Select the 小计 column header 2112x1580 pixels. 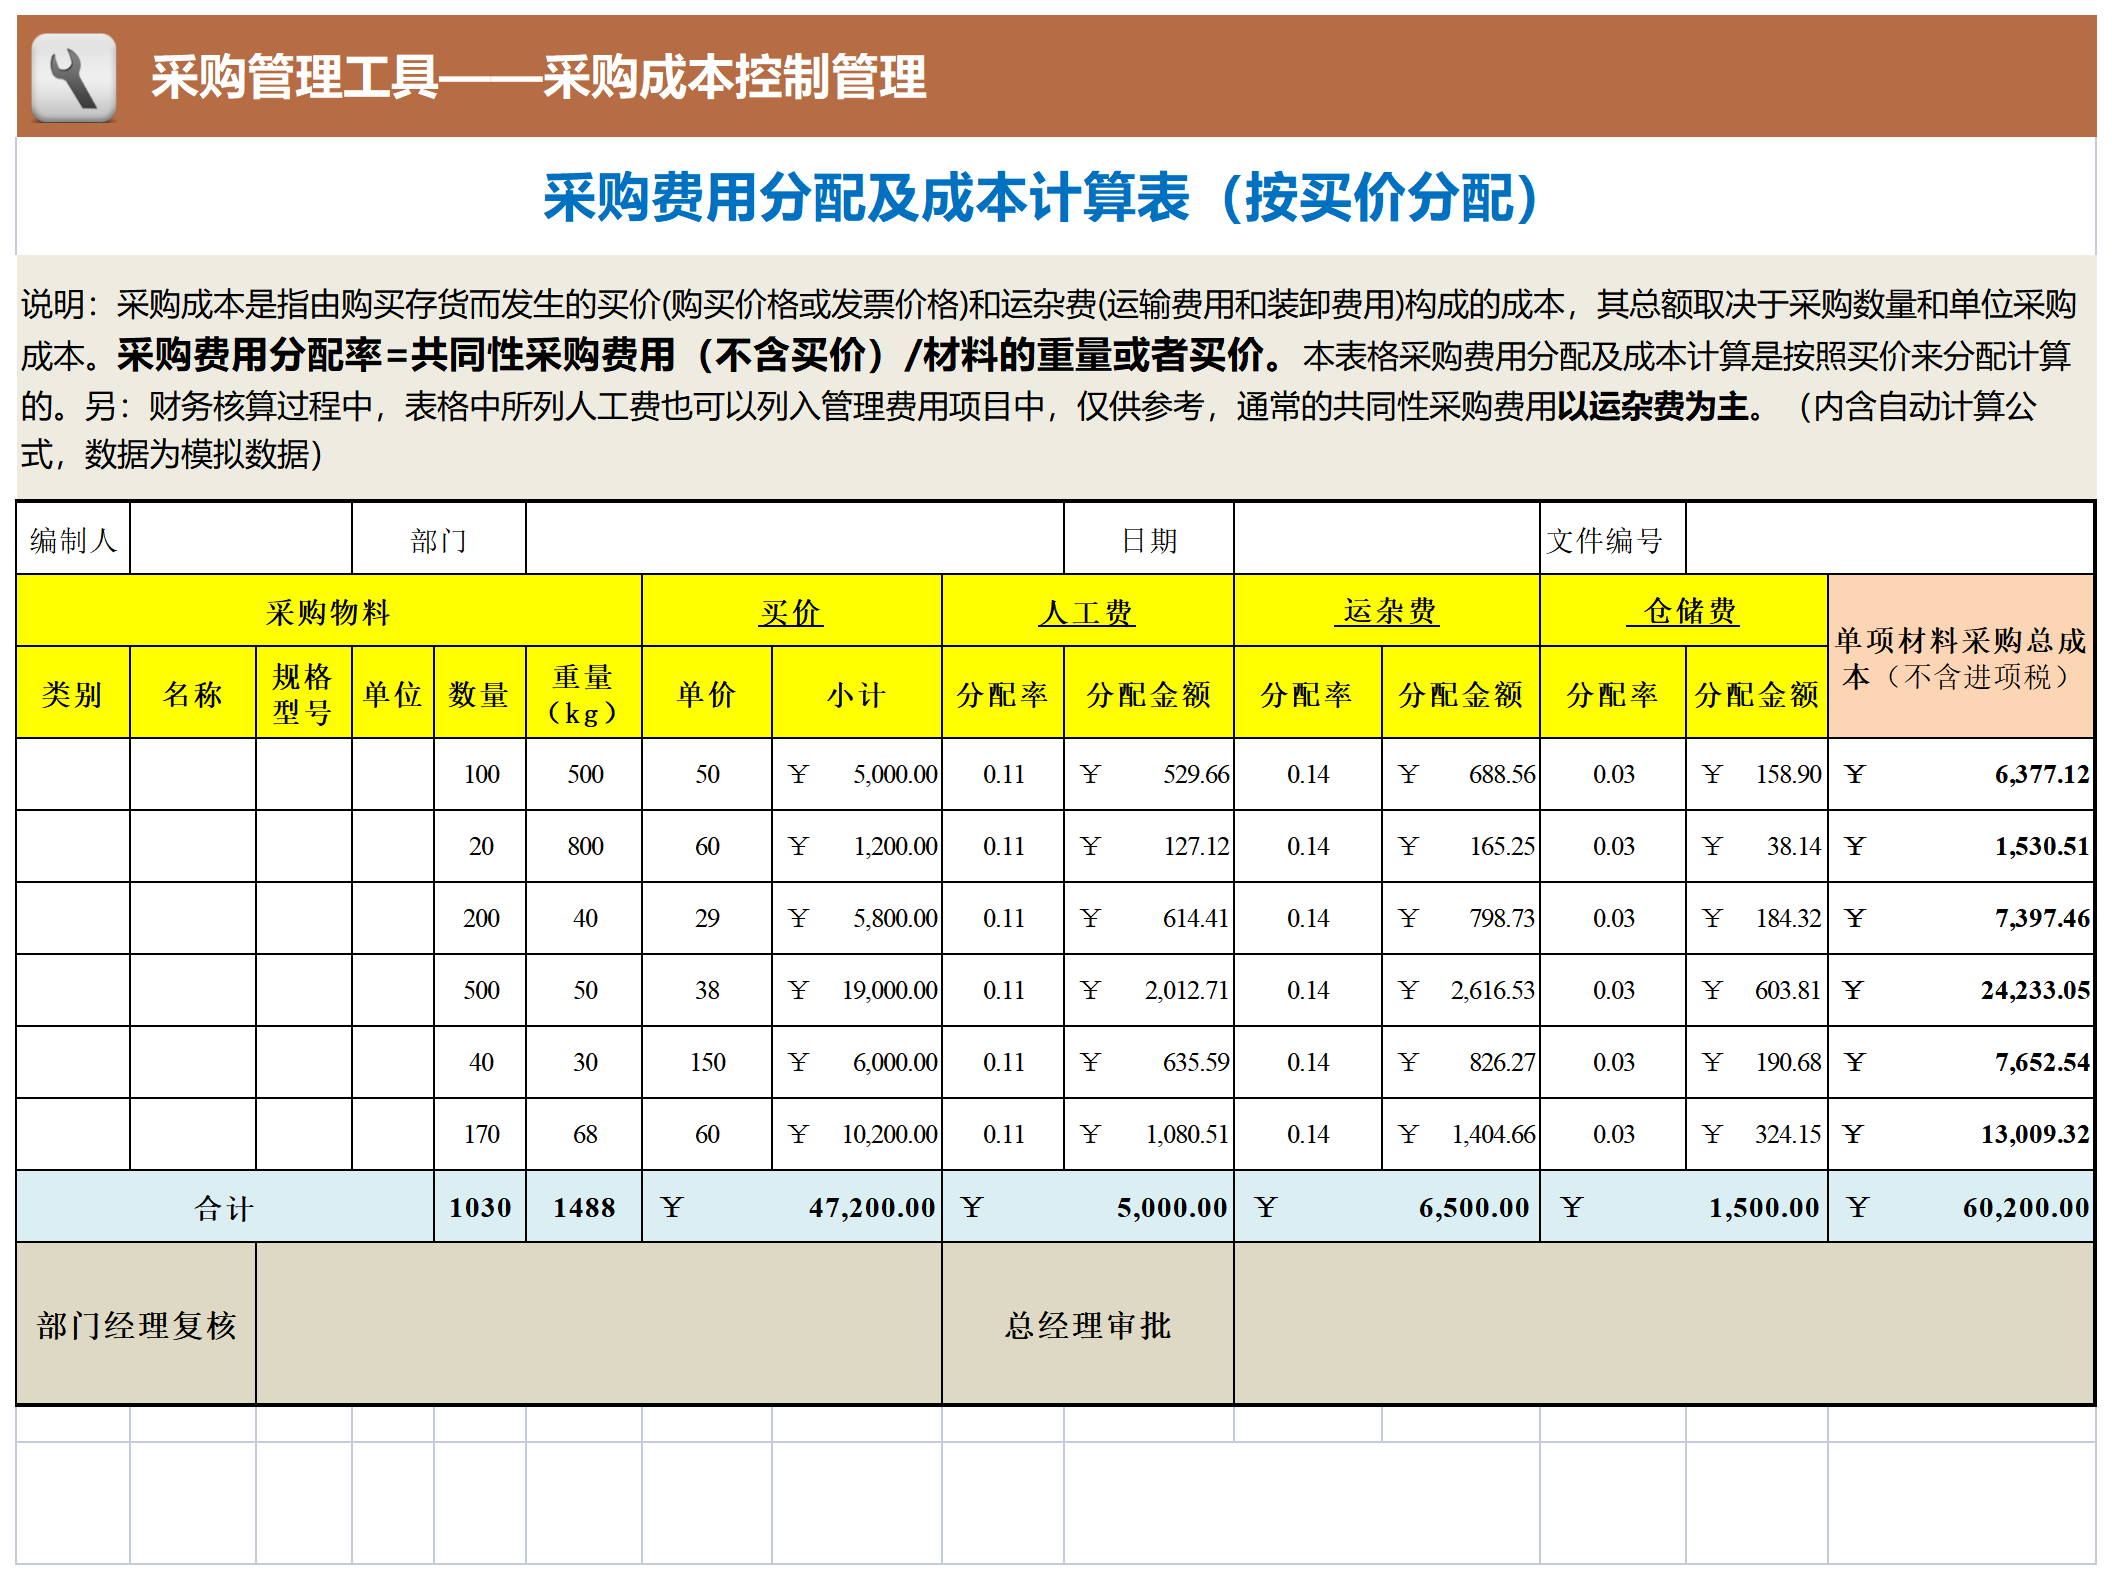coord(857,693)
